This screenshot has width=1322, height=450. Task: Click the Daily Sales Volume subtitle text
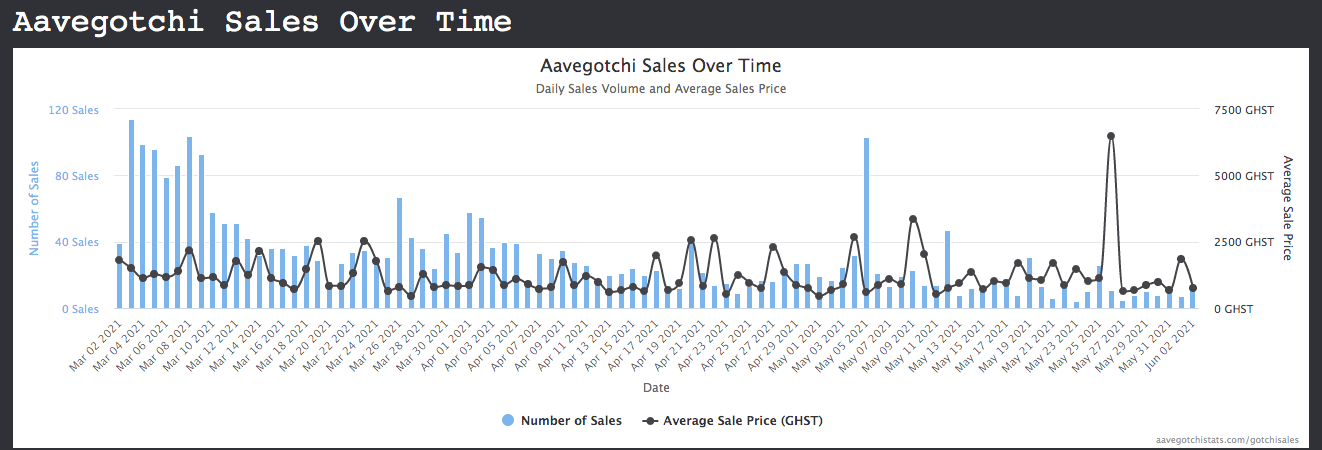[x=661, y=89]
